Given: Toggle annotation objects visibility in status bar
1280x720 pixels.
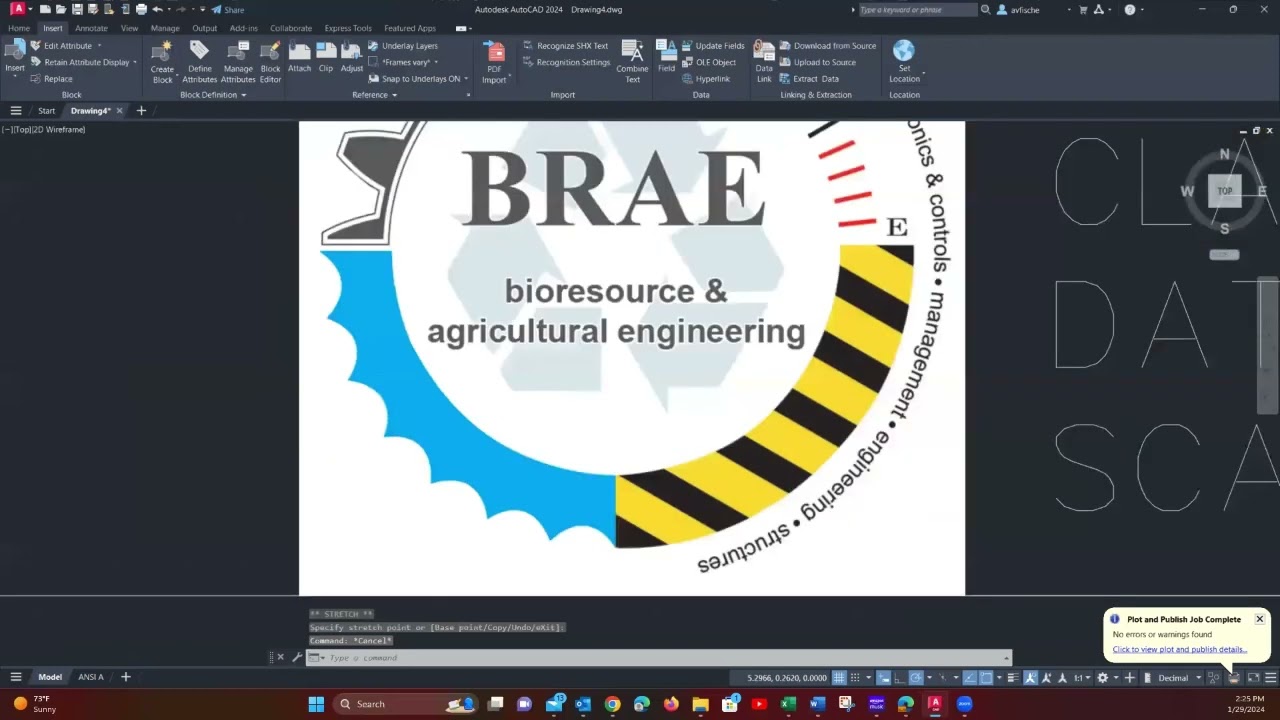Looking at the screenshot, I should pyautogui.click(x=1030, y=678).
